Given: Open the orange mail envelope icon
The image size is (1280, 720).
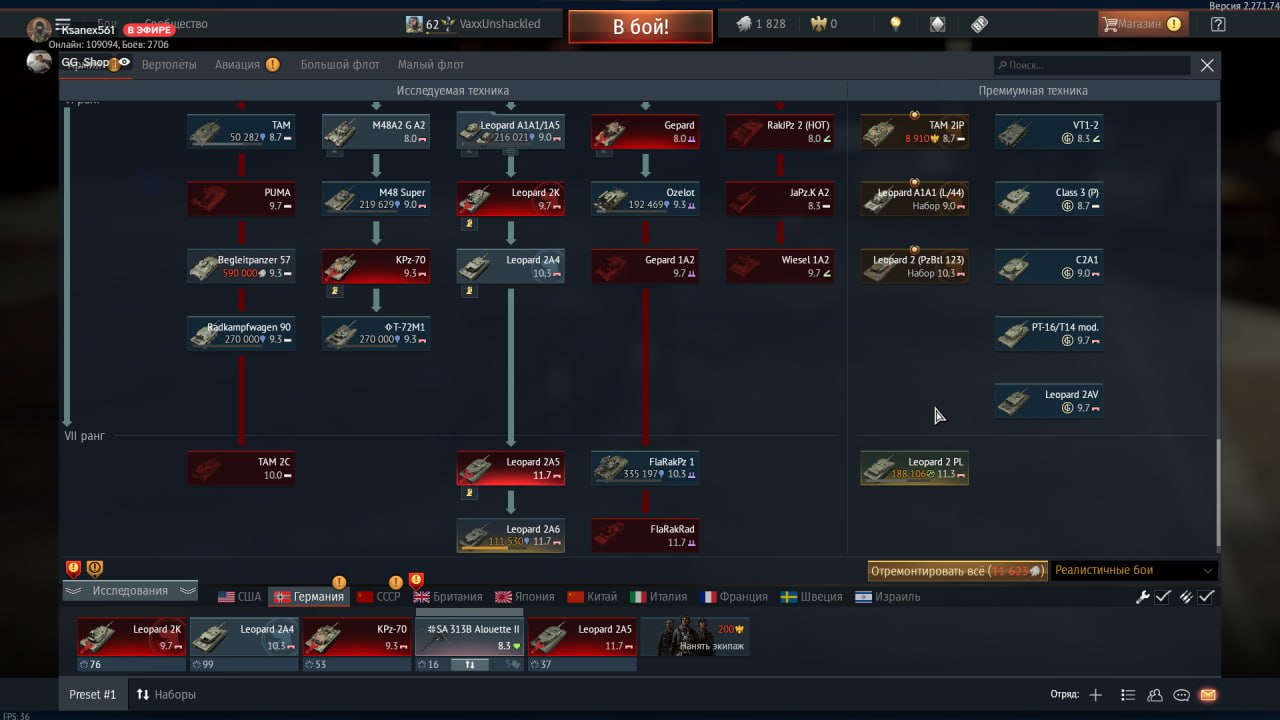Looking at the screenshot, I should [x=1208, y=695].
